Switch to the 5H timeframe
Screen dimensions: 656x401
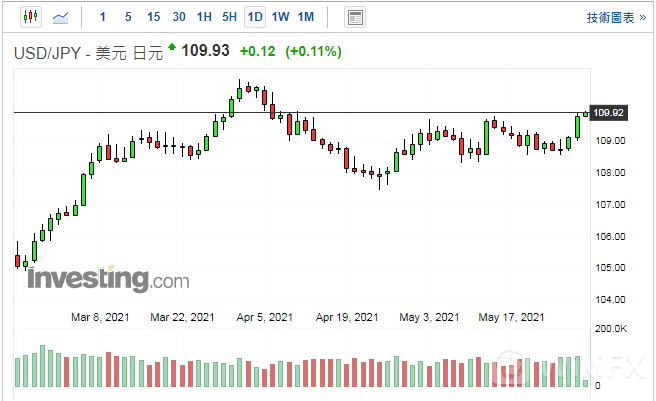[230, 17]
